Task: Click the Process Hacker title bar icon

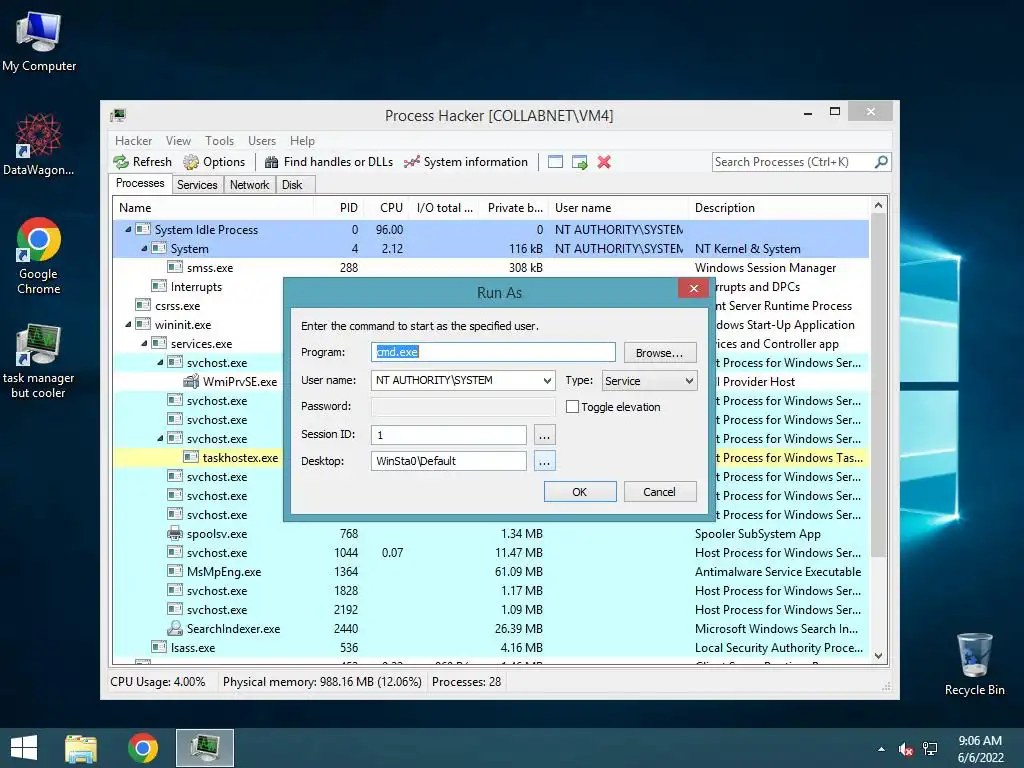Action: point(118,116)
